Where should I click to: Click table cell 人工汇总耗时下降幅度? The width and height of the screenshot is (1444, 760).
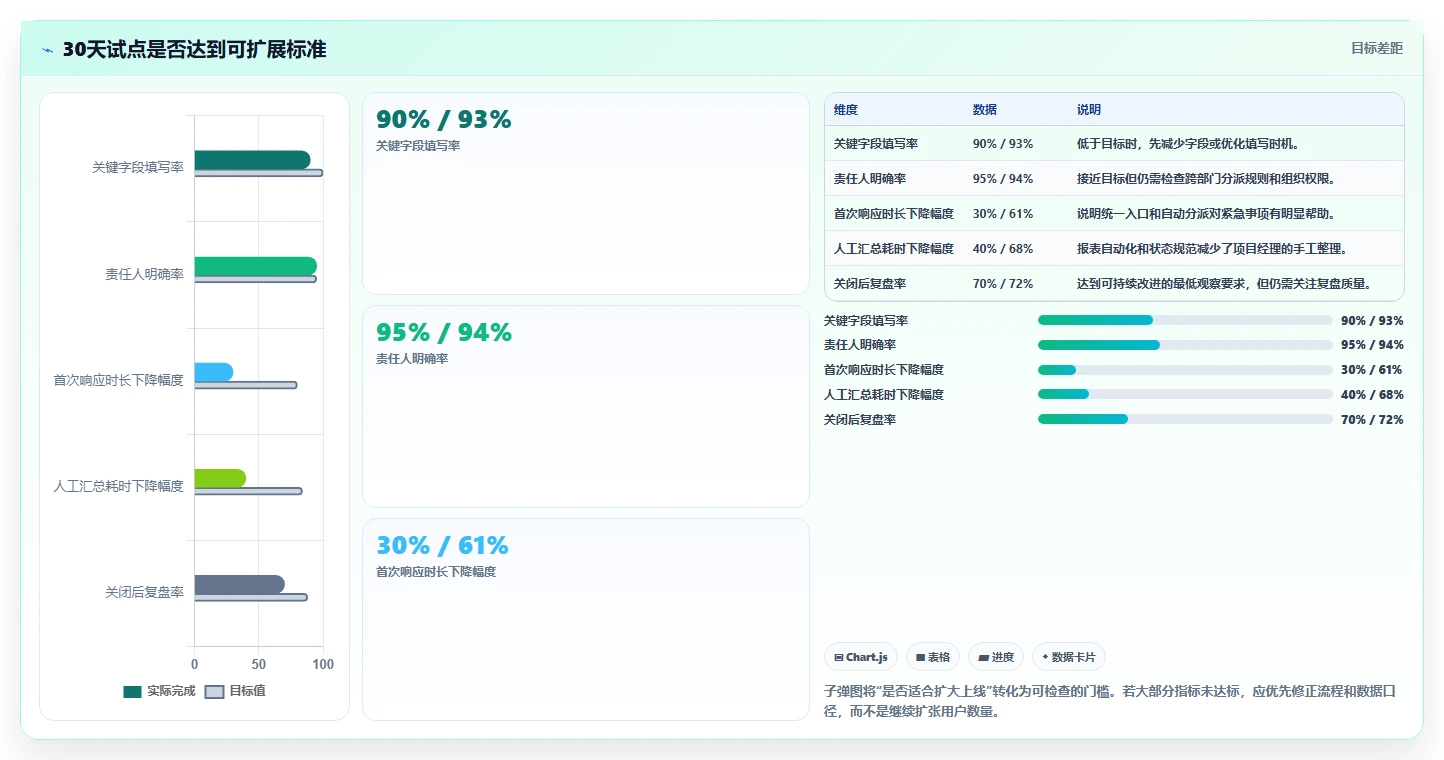pyautogui.click(x=894, y=249)
